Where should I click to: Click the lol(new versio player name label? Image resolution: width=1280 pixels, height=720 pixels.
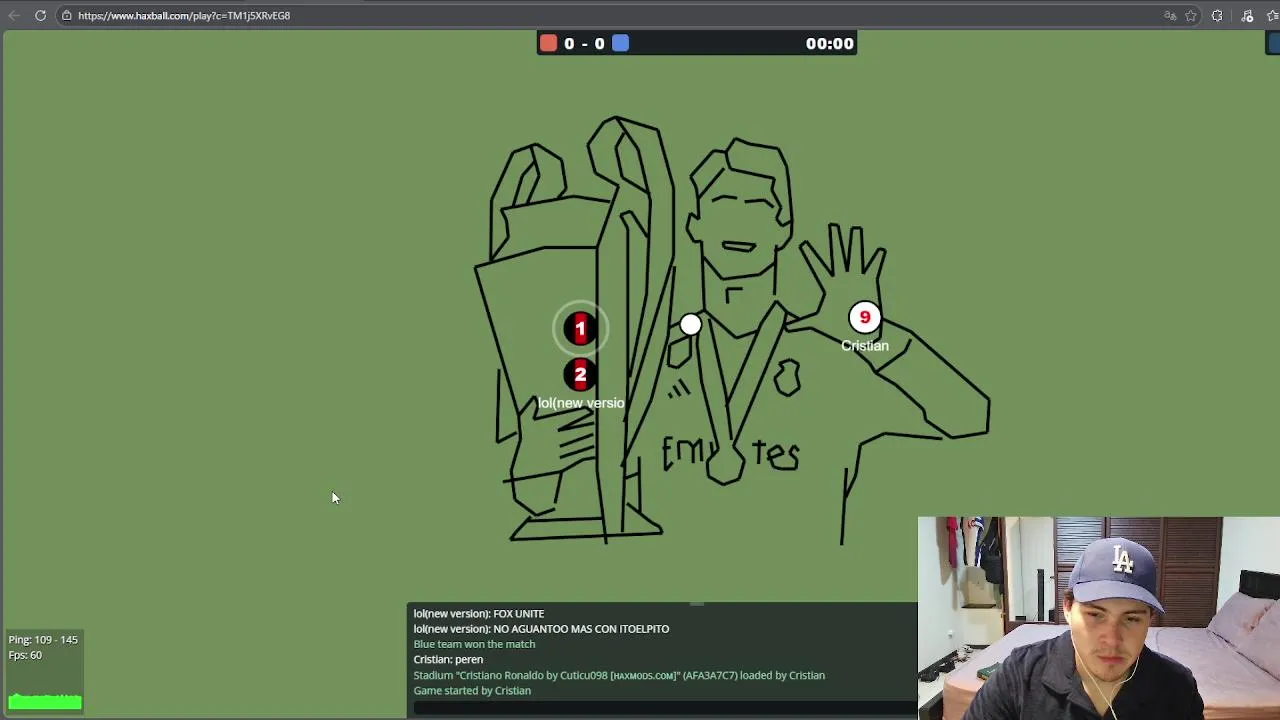tap(581, 403)
